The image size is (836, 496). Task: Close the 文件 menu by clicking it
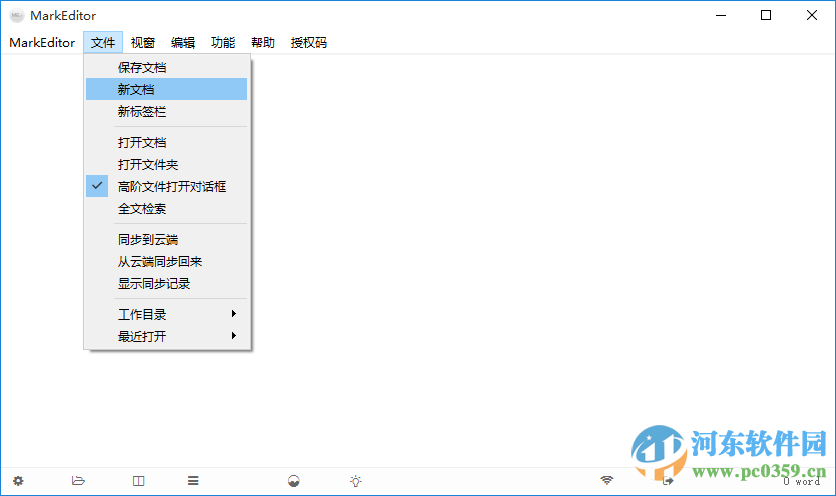point(103,43)
